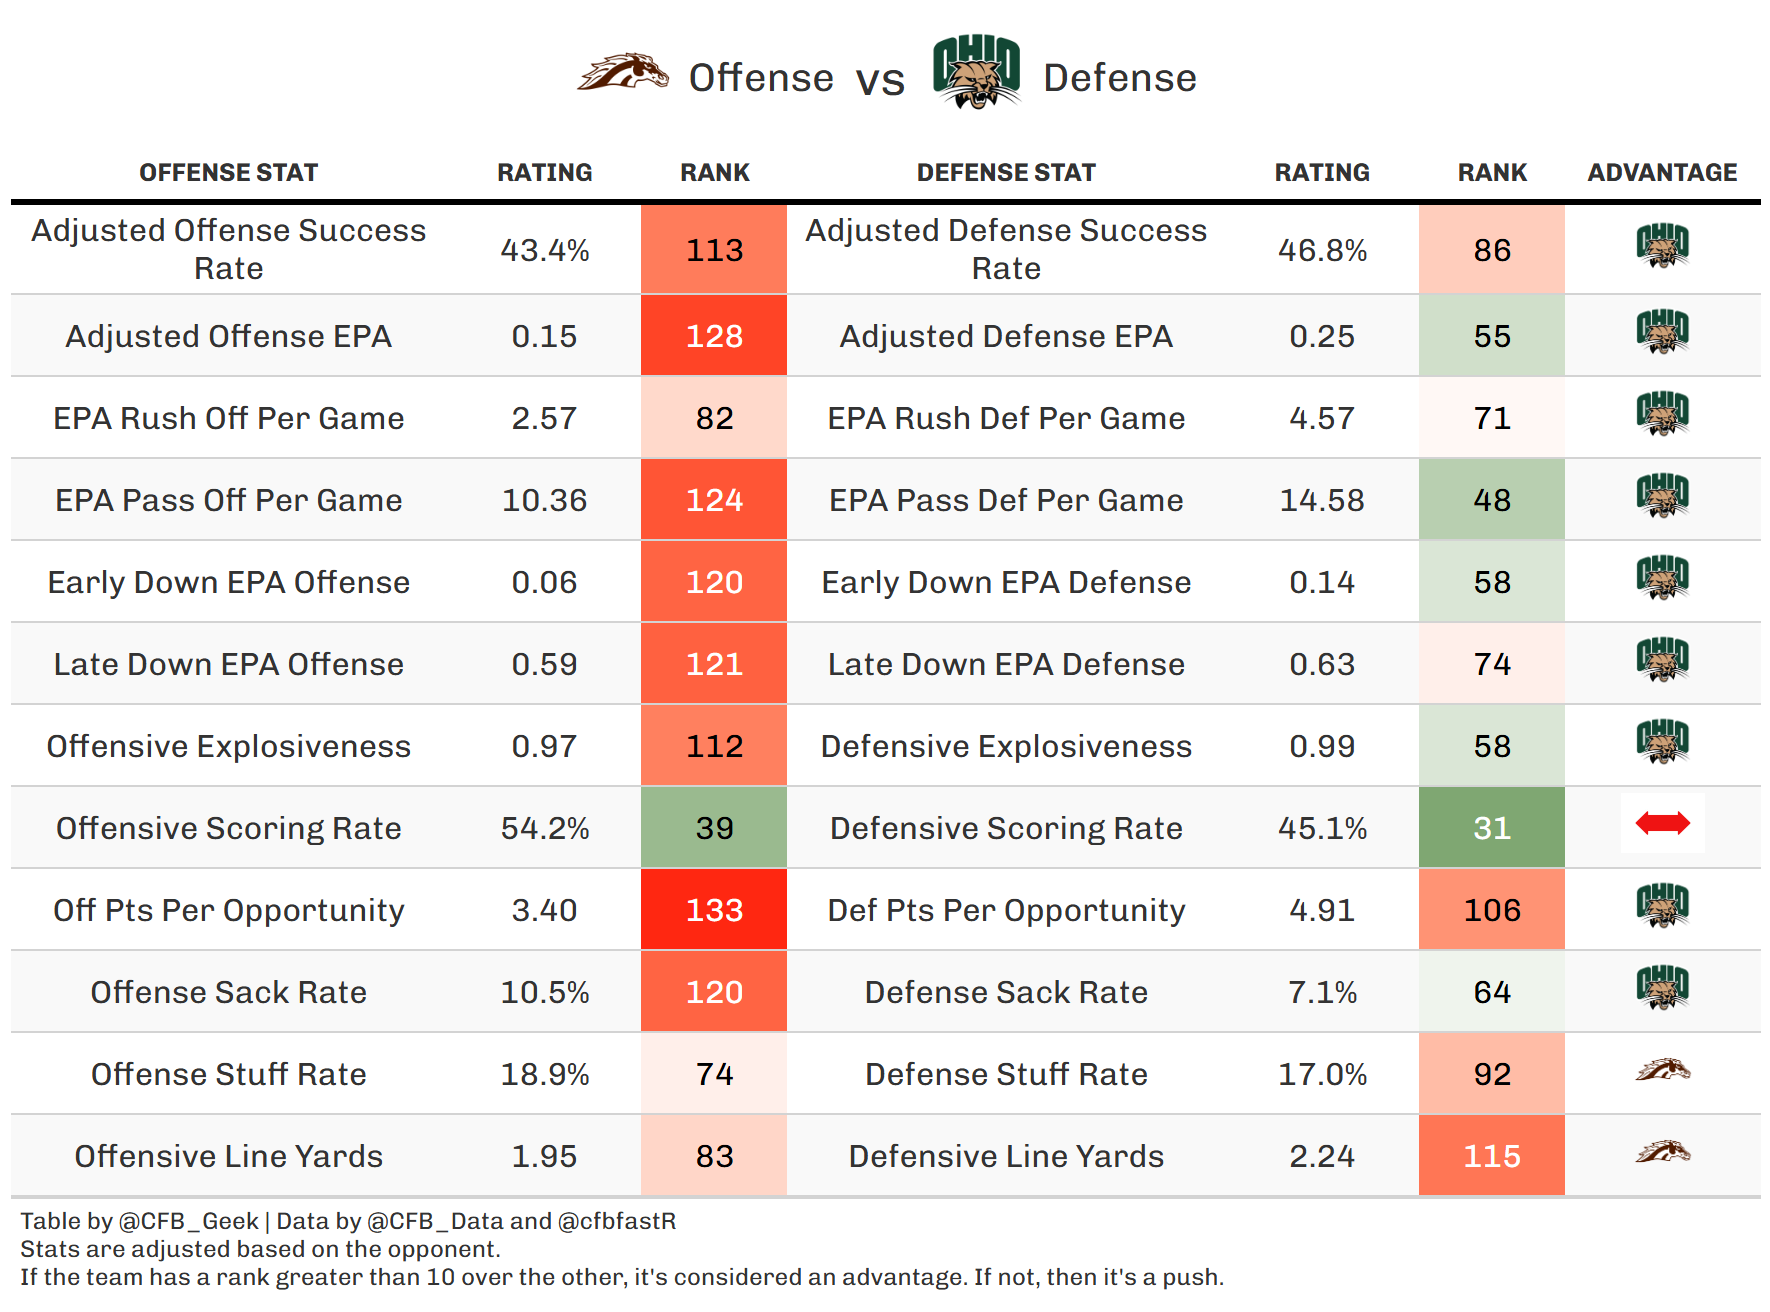The width and height of the screenshot is (1770, 1312).
Task: Click Ohio advantage icon in Offense Sack Rate row
Action: 1662,988
